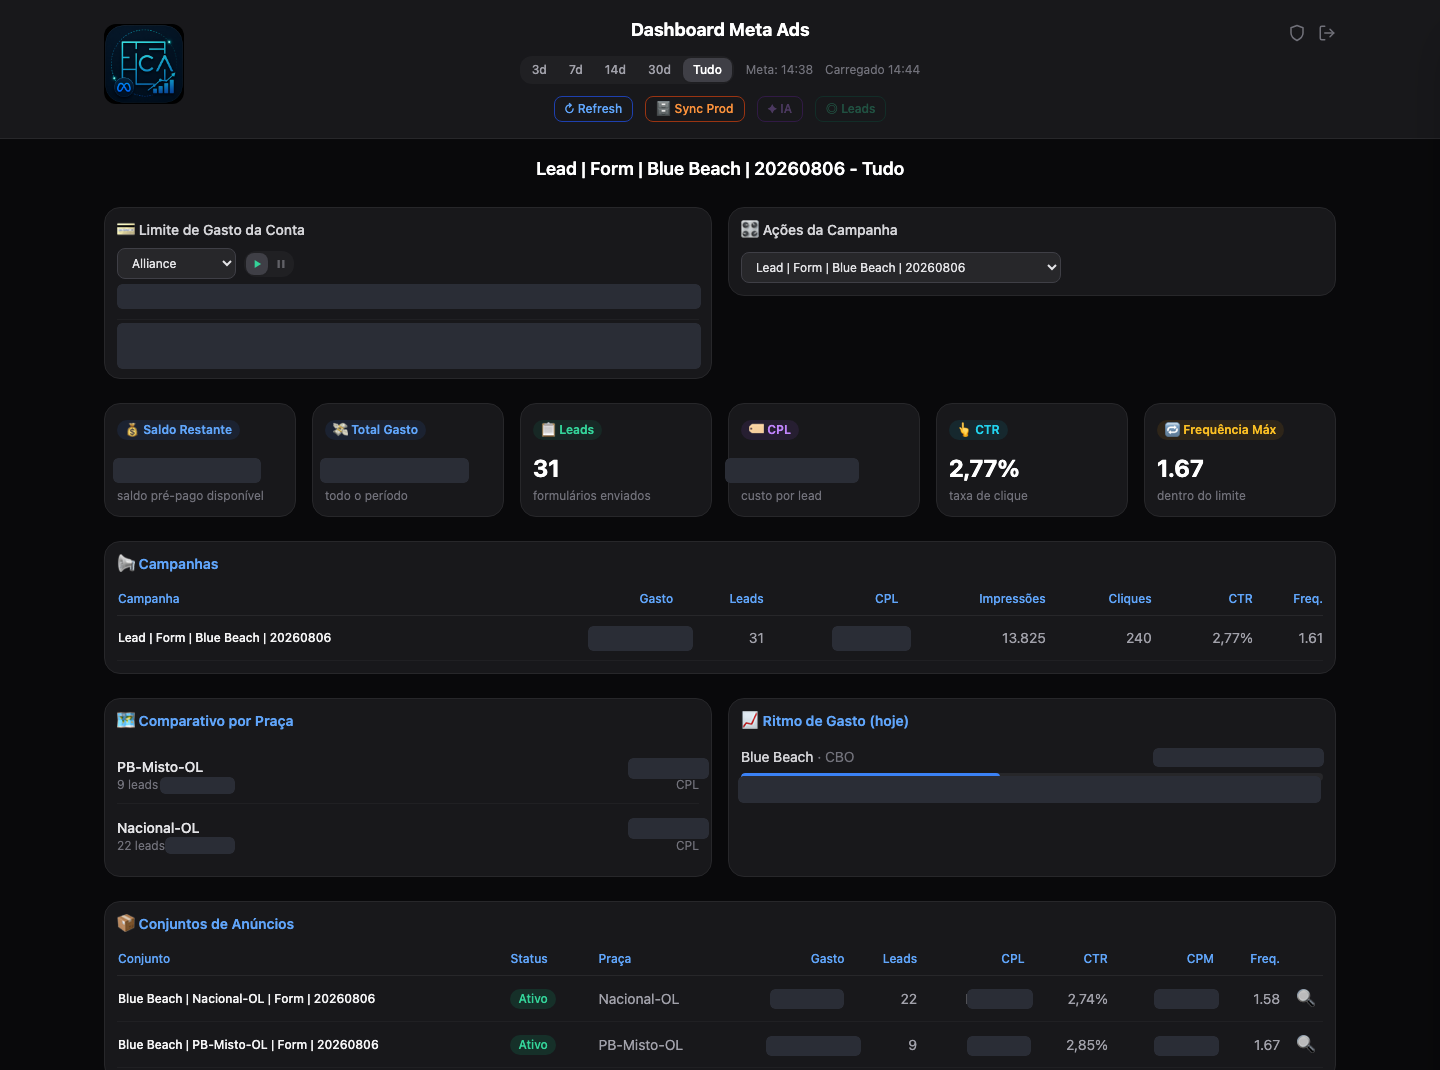Image resolution: width=1440 pixels, height=1070 pixels.
Task: Resume account spending with play button
Action: click(257, 264)
